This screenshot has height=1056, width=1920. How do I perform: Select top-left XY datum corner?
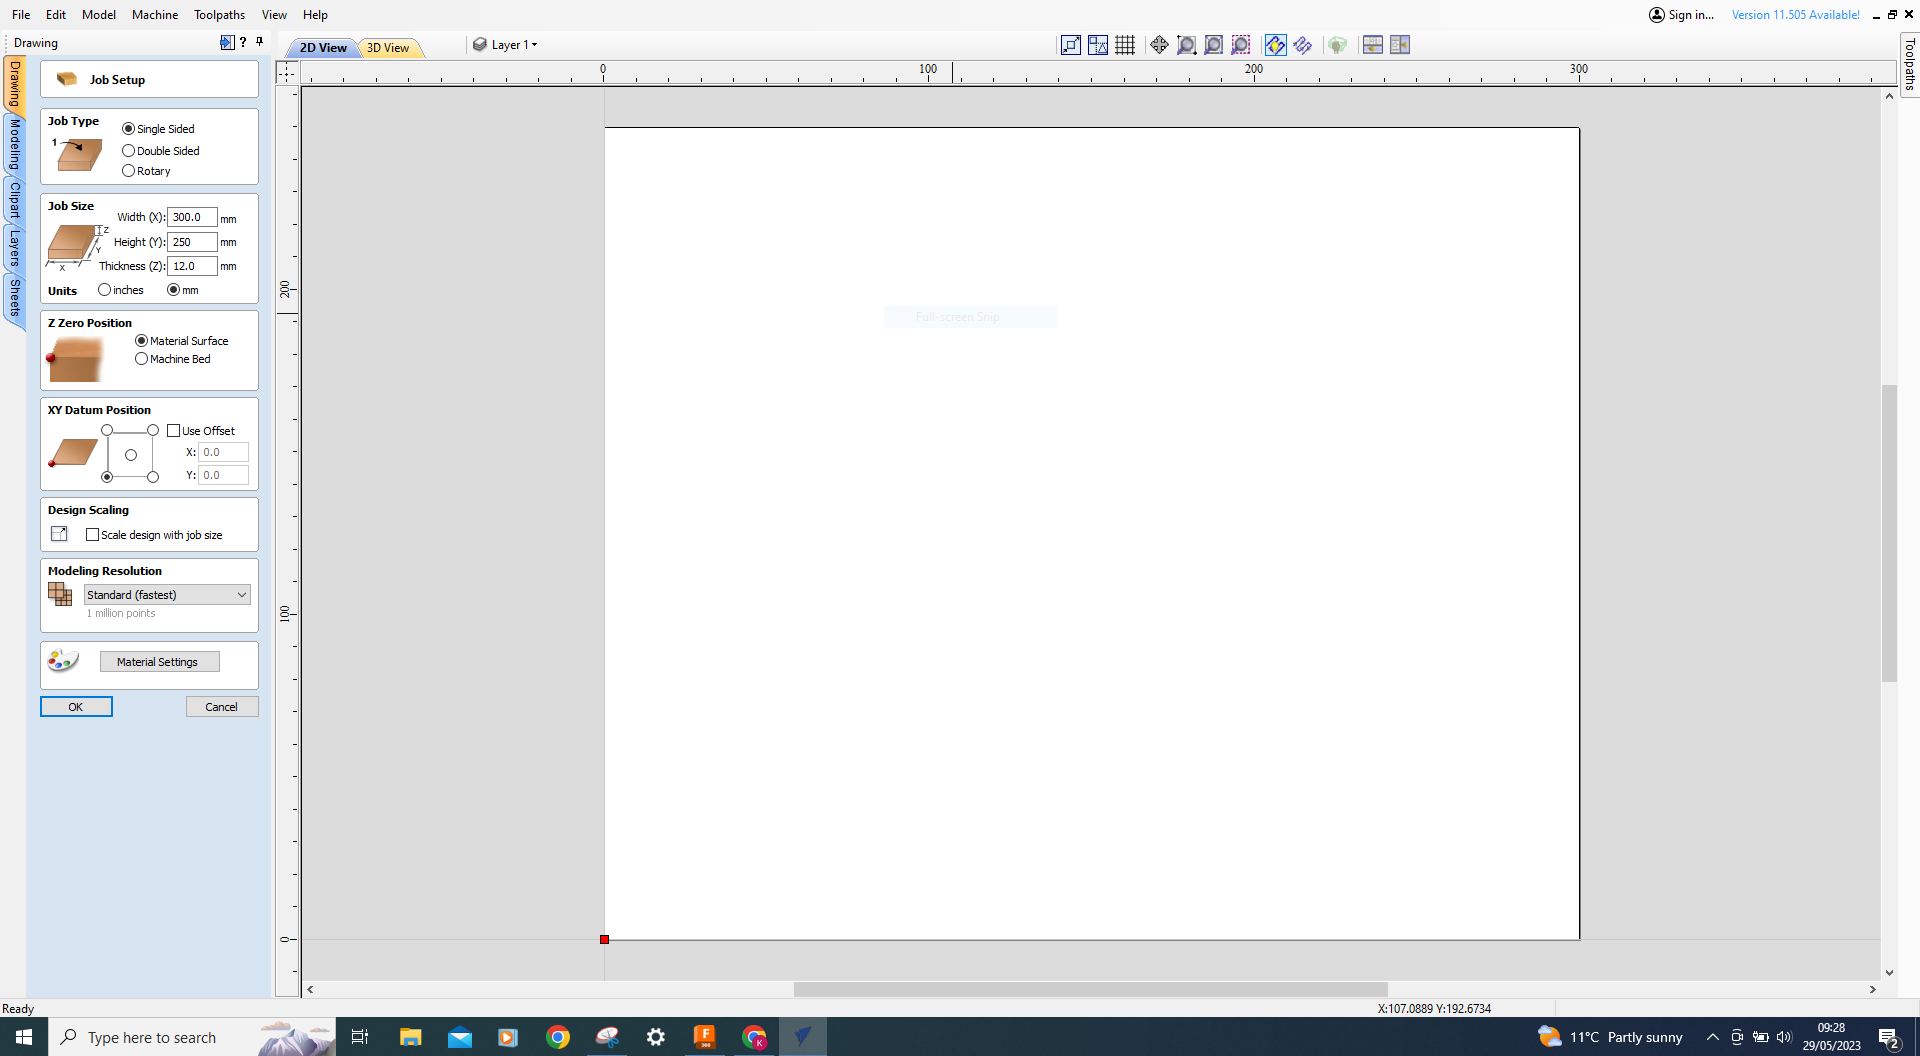coord(107,431)
